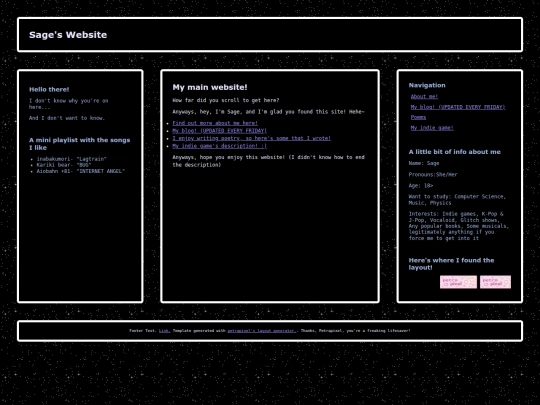Click playlist entry Kariki bear

[64, 165]
